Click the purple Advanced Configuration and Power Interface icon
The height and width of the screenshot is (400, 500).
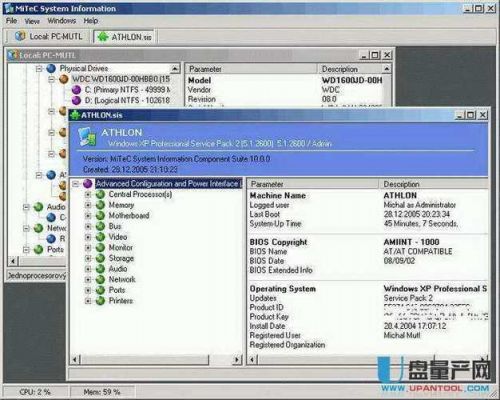click(88, 183)
